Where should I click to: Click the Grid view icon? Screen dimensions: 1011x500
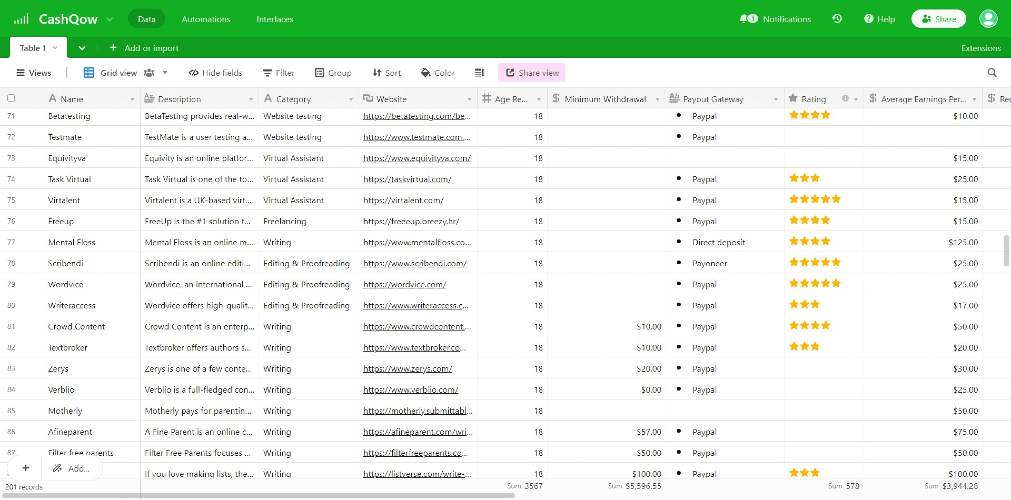[89, 73]
